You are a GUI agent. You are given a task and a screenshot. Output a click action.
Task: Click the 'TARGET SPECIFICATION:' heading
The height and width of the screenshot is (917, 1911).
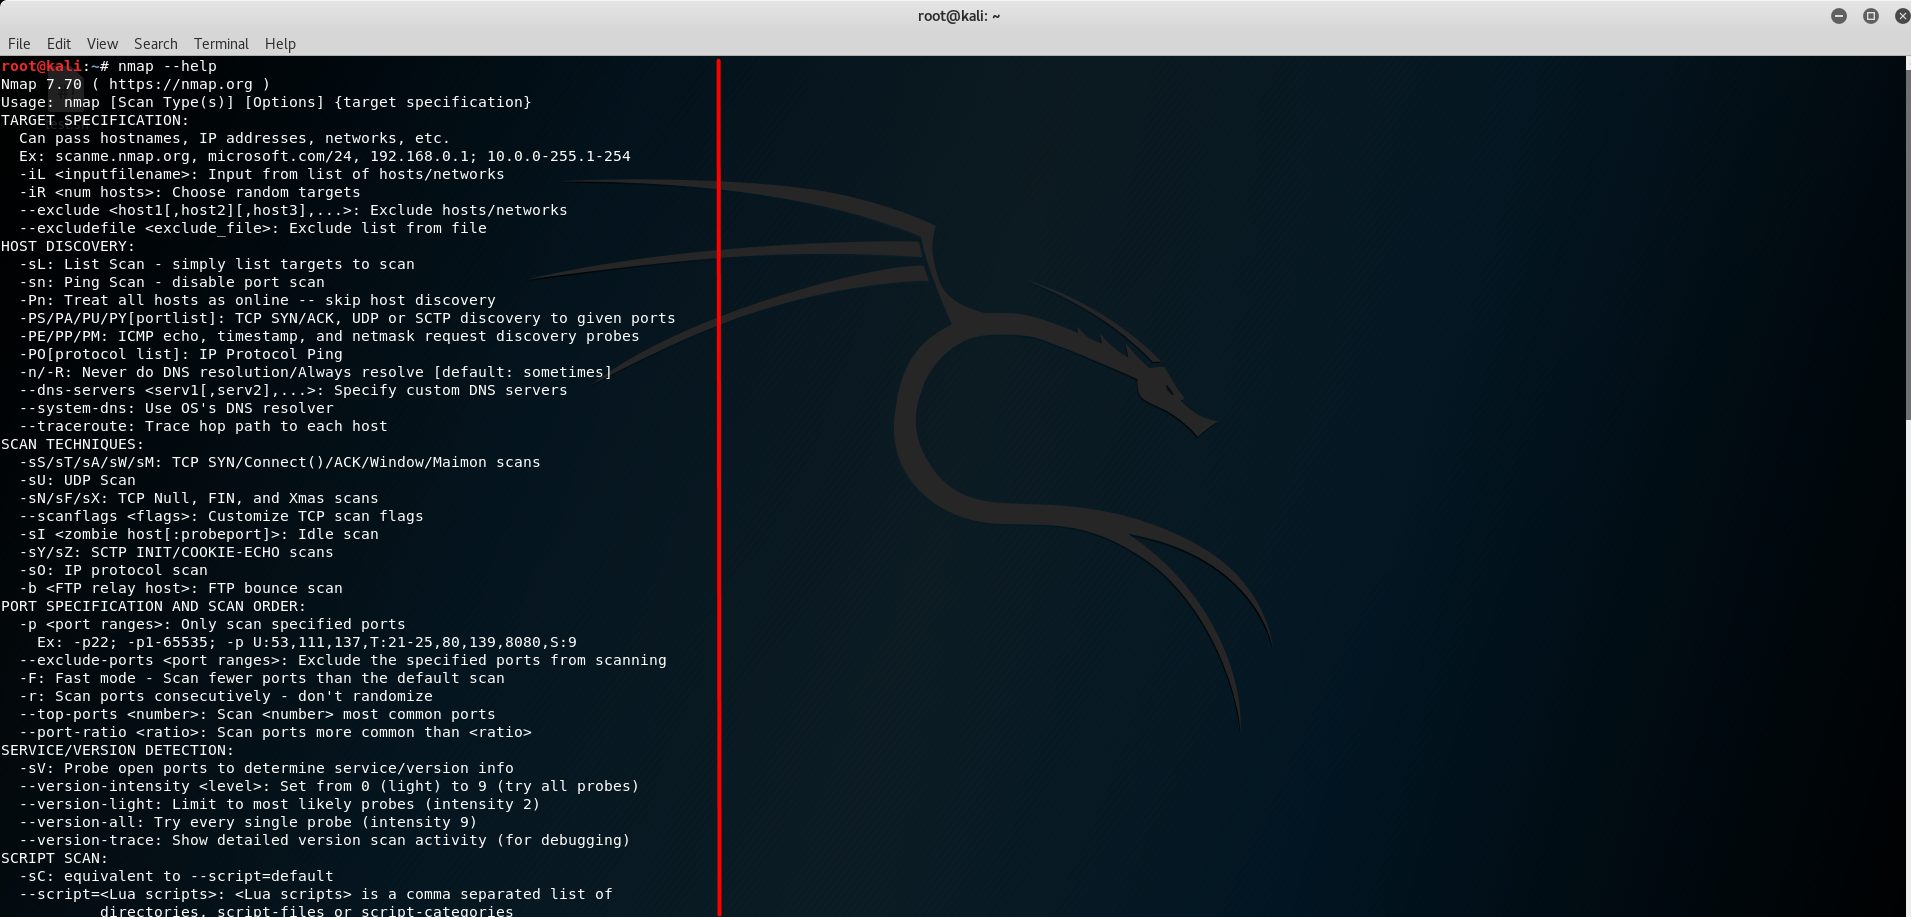[x=95, y=120]
